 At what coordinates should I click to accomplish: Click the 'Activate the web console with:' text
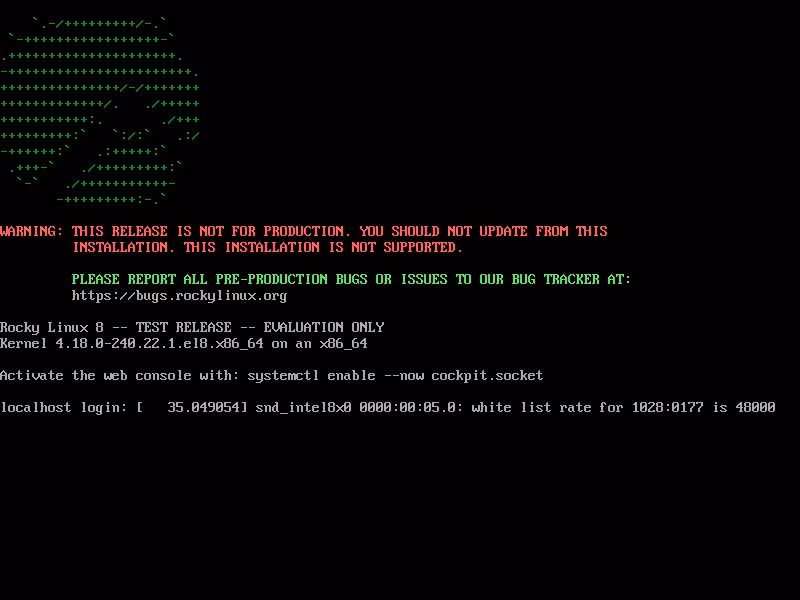[119, 376]
